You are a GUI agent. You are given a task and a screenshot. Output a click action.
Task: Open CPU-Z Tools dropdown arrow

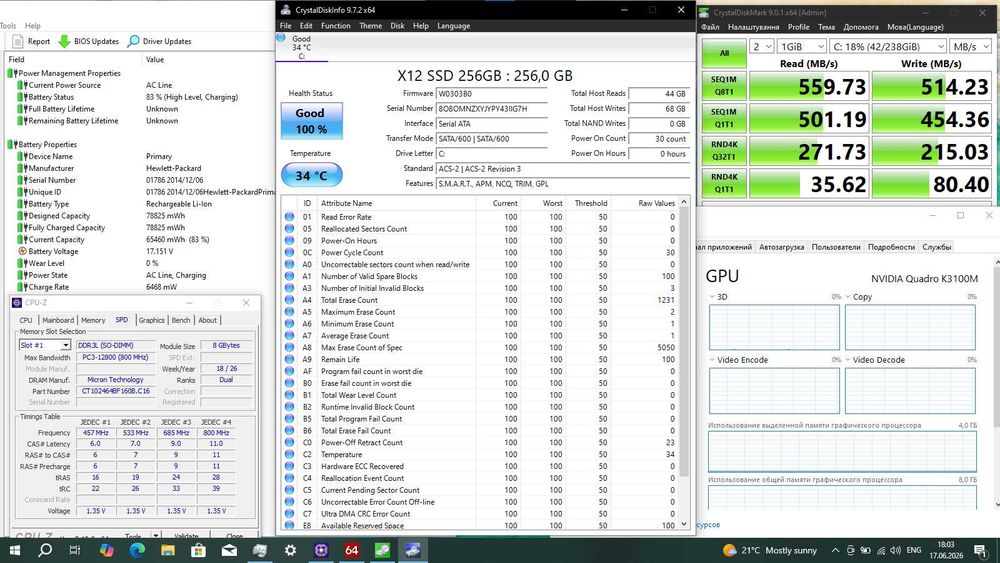(x=156, y=536)
